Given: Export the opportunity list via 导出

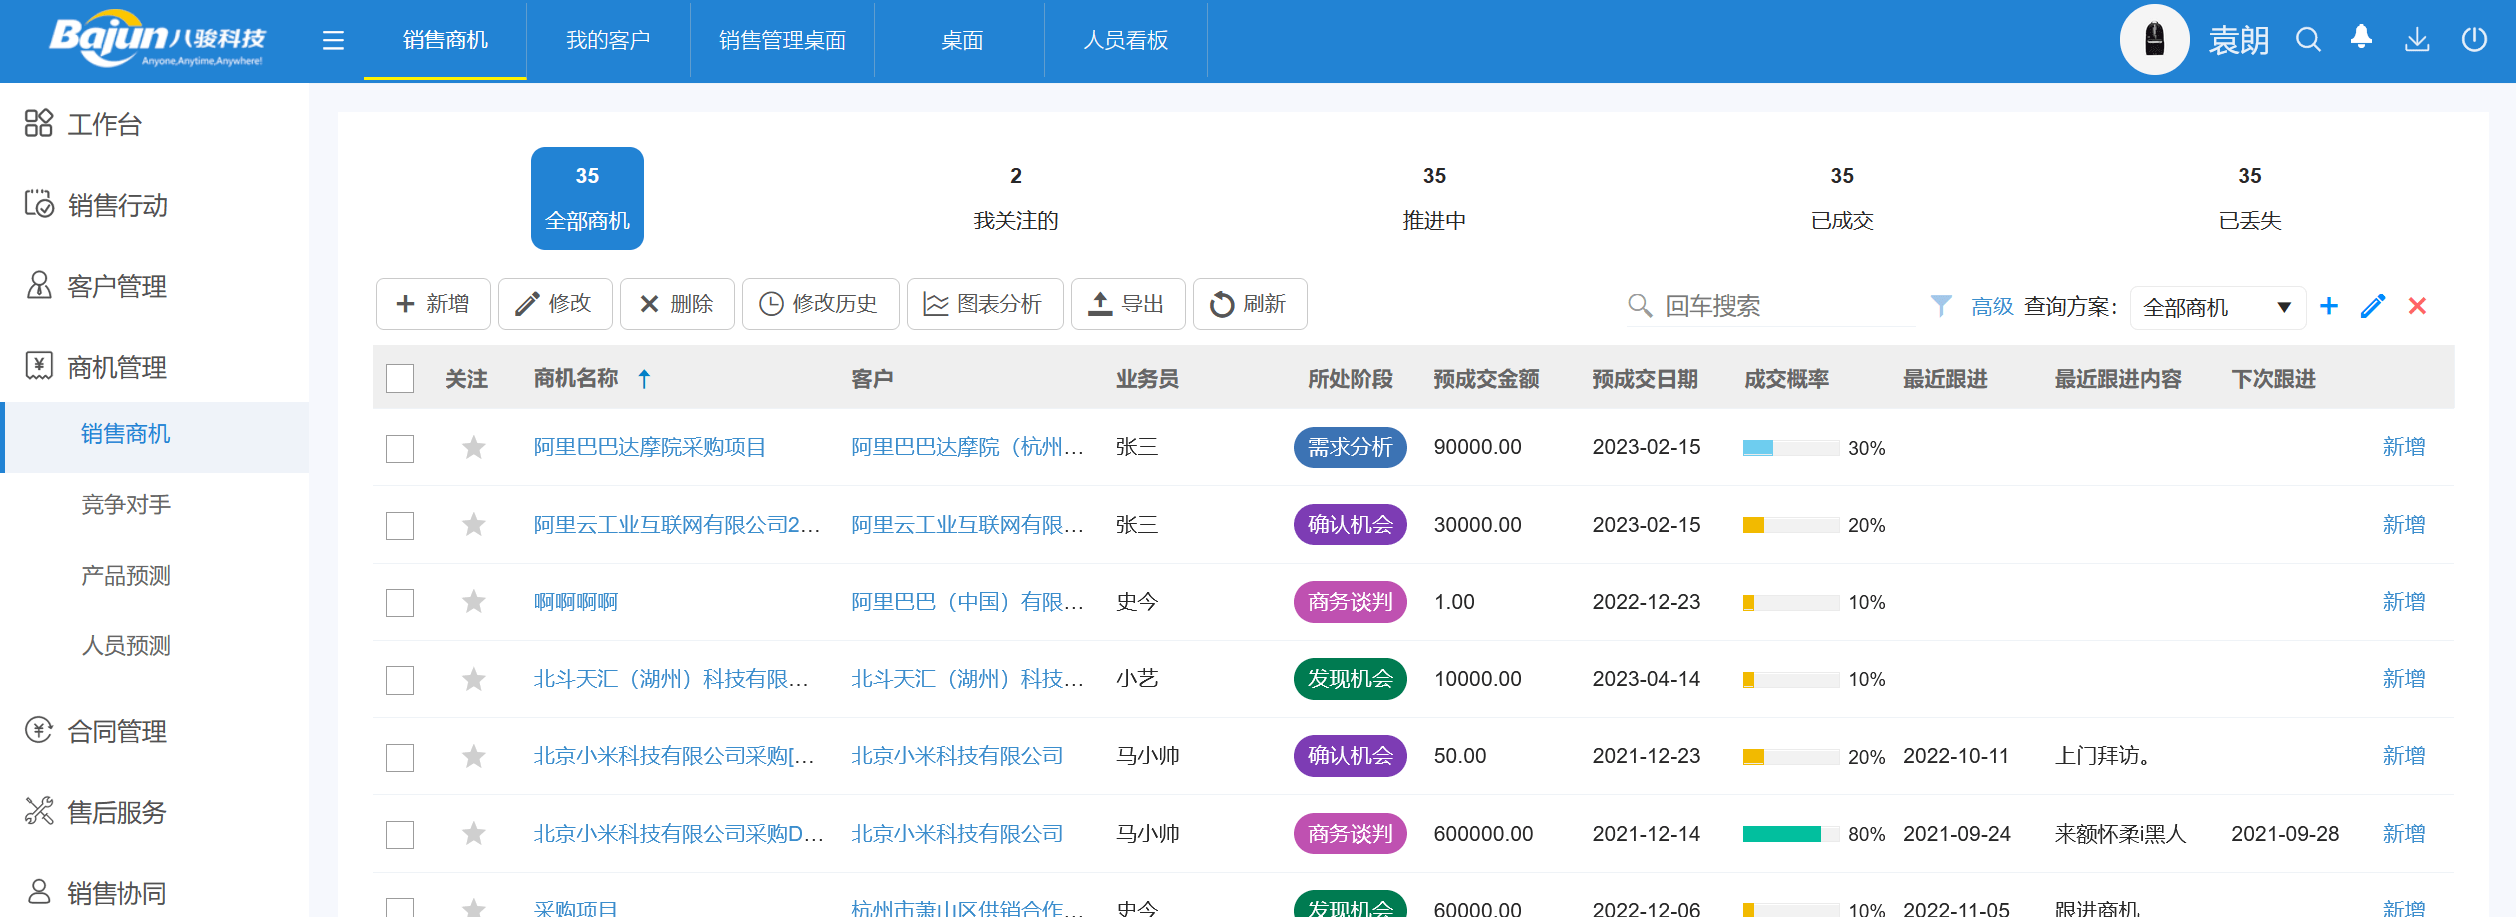Looking at the screenshot, I should (1126, 304).
